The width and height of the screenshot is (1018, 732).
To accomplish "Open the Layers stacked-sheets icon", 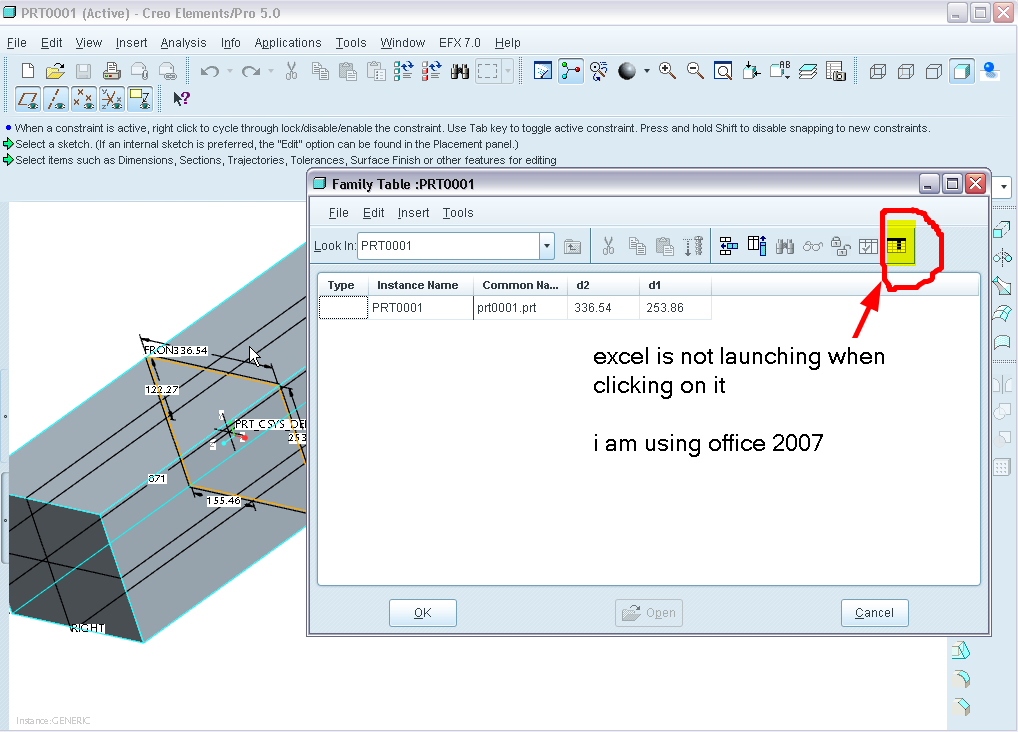I will point(808,71).
